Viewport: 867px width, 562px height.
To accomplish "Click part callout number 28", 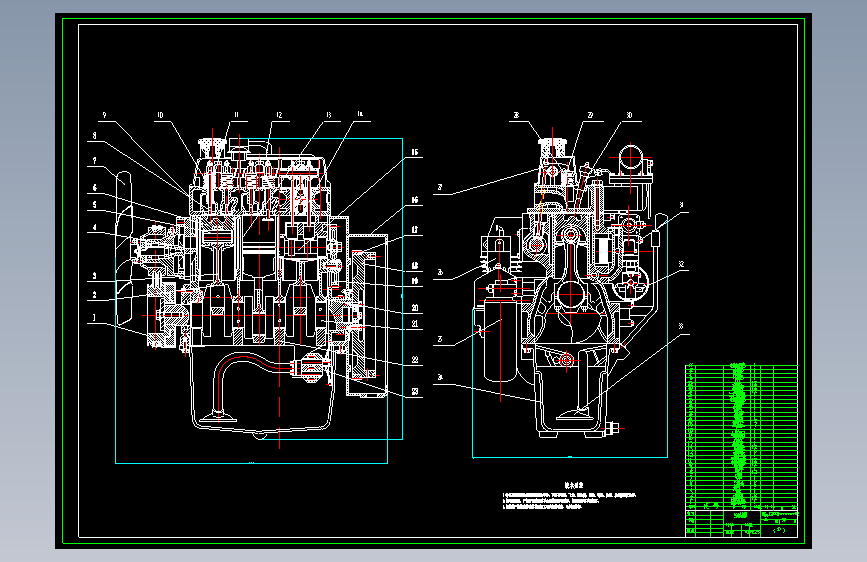I will coord(516,116).
